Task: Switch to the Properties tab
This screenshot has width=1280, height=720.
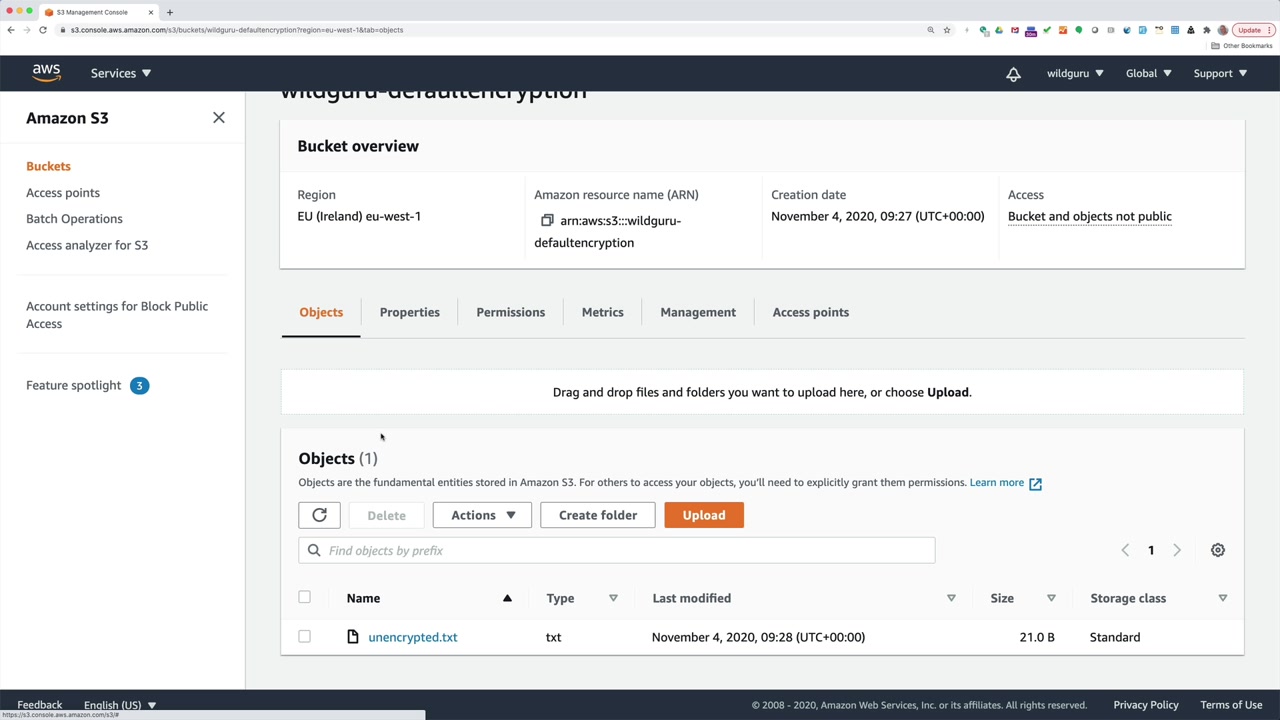Action: coord(409,312)
